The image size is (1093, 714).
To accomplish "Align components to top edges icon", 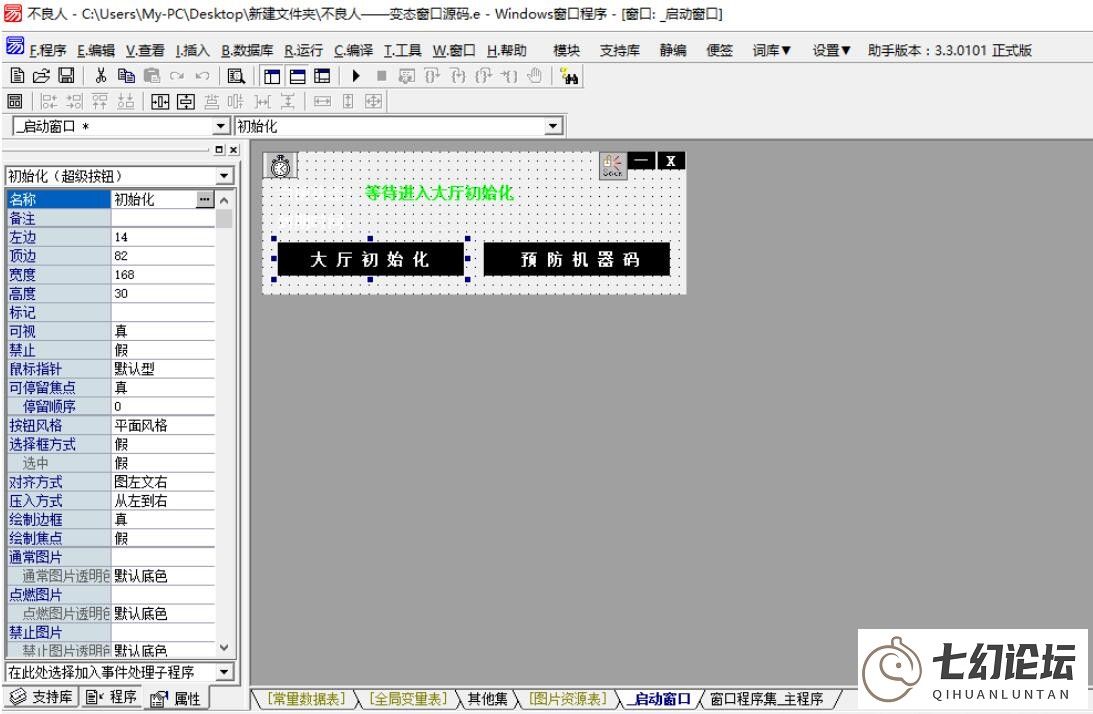I will tap(100, 102).
